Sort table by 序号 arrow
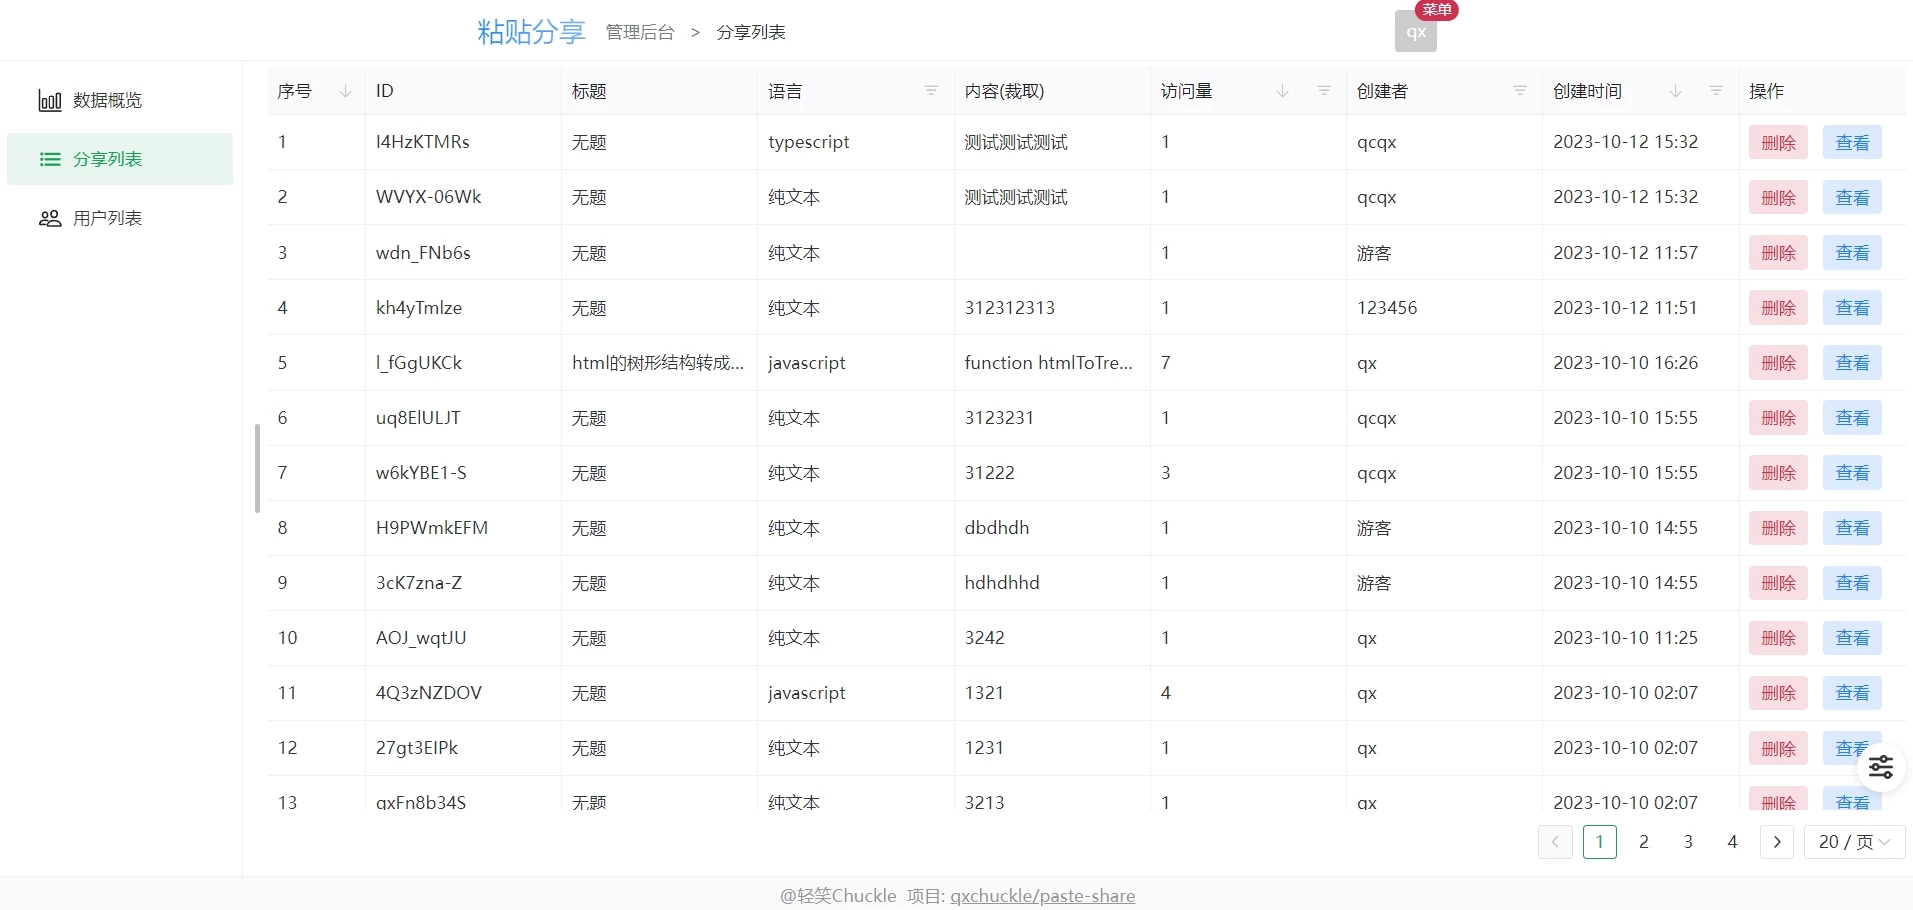The width and height of the screenshot is (1913, 910). [x=345, y=91]
